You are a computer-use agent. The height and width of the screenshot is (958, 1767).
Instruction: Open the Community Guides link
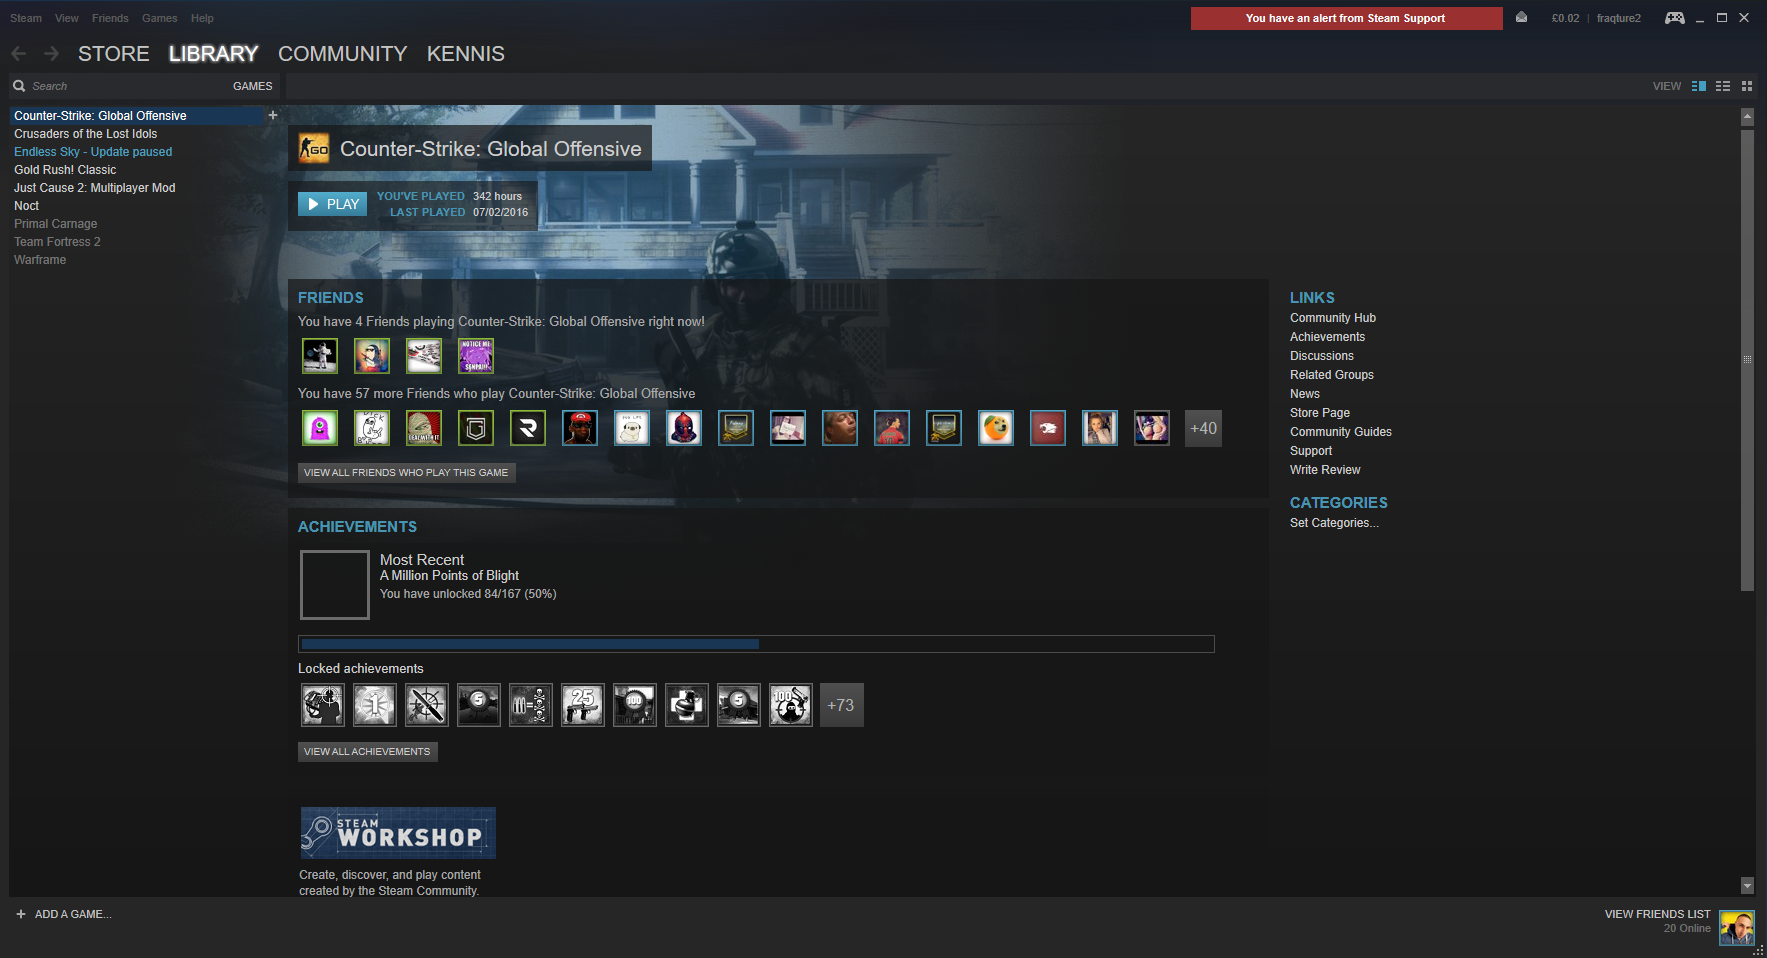[1341, 432]
